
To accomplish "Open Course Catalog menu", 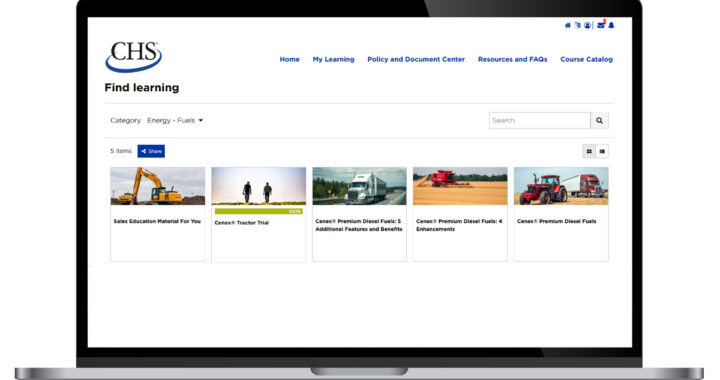I will [586, 59].
